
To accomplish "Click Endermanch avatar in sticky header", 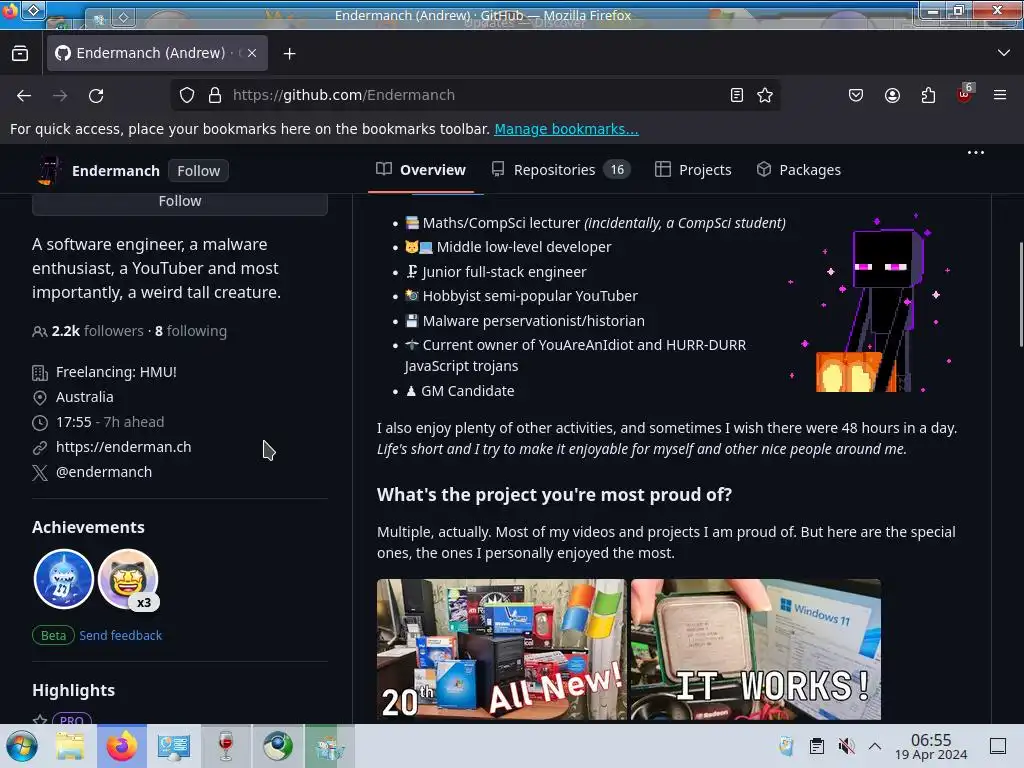I will tap(49, 171).
